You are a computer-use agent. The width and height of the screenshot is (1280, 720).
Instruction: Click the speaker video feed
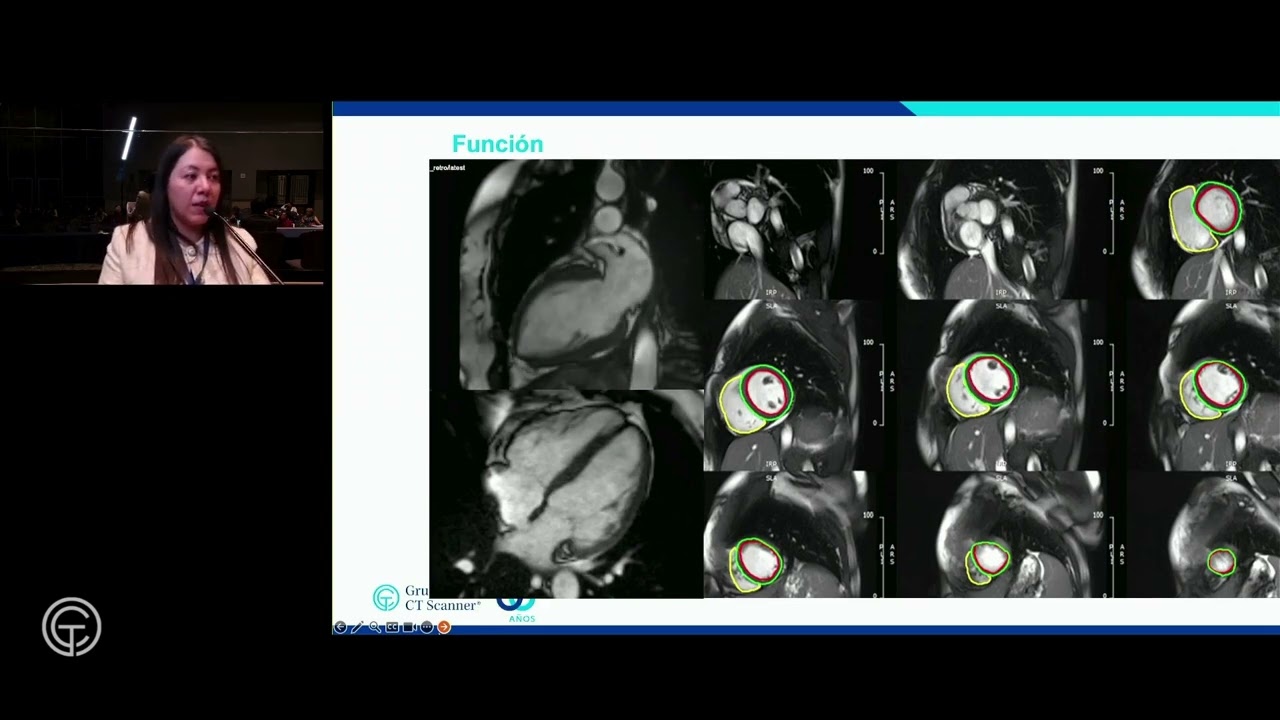tap(162, 193)
